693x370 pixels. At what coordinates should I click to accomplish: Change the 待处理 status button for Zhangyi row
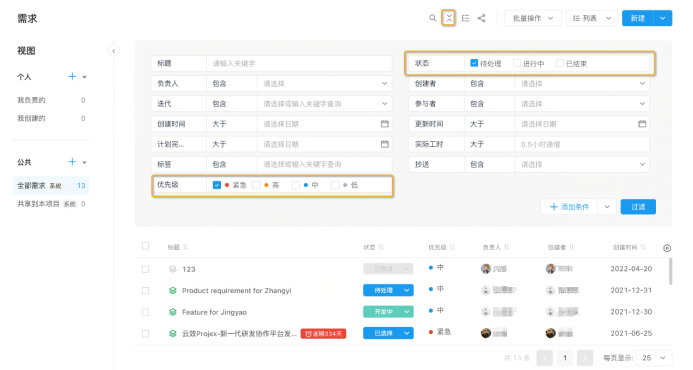(x=388, y=290)
